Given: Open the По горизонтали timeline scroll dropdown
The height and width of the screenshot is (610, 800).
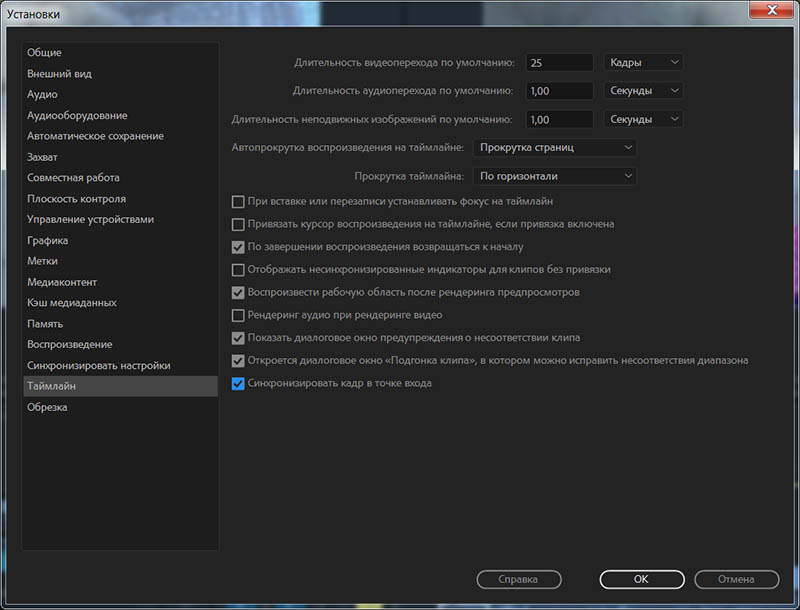Looking at the screenshot, I should coord(555,176).
